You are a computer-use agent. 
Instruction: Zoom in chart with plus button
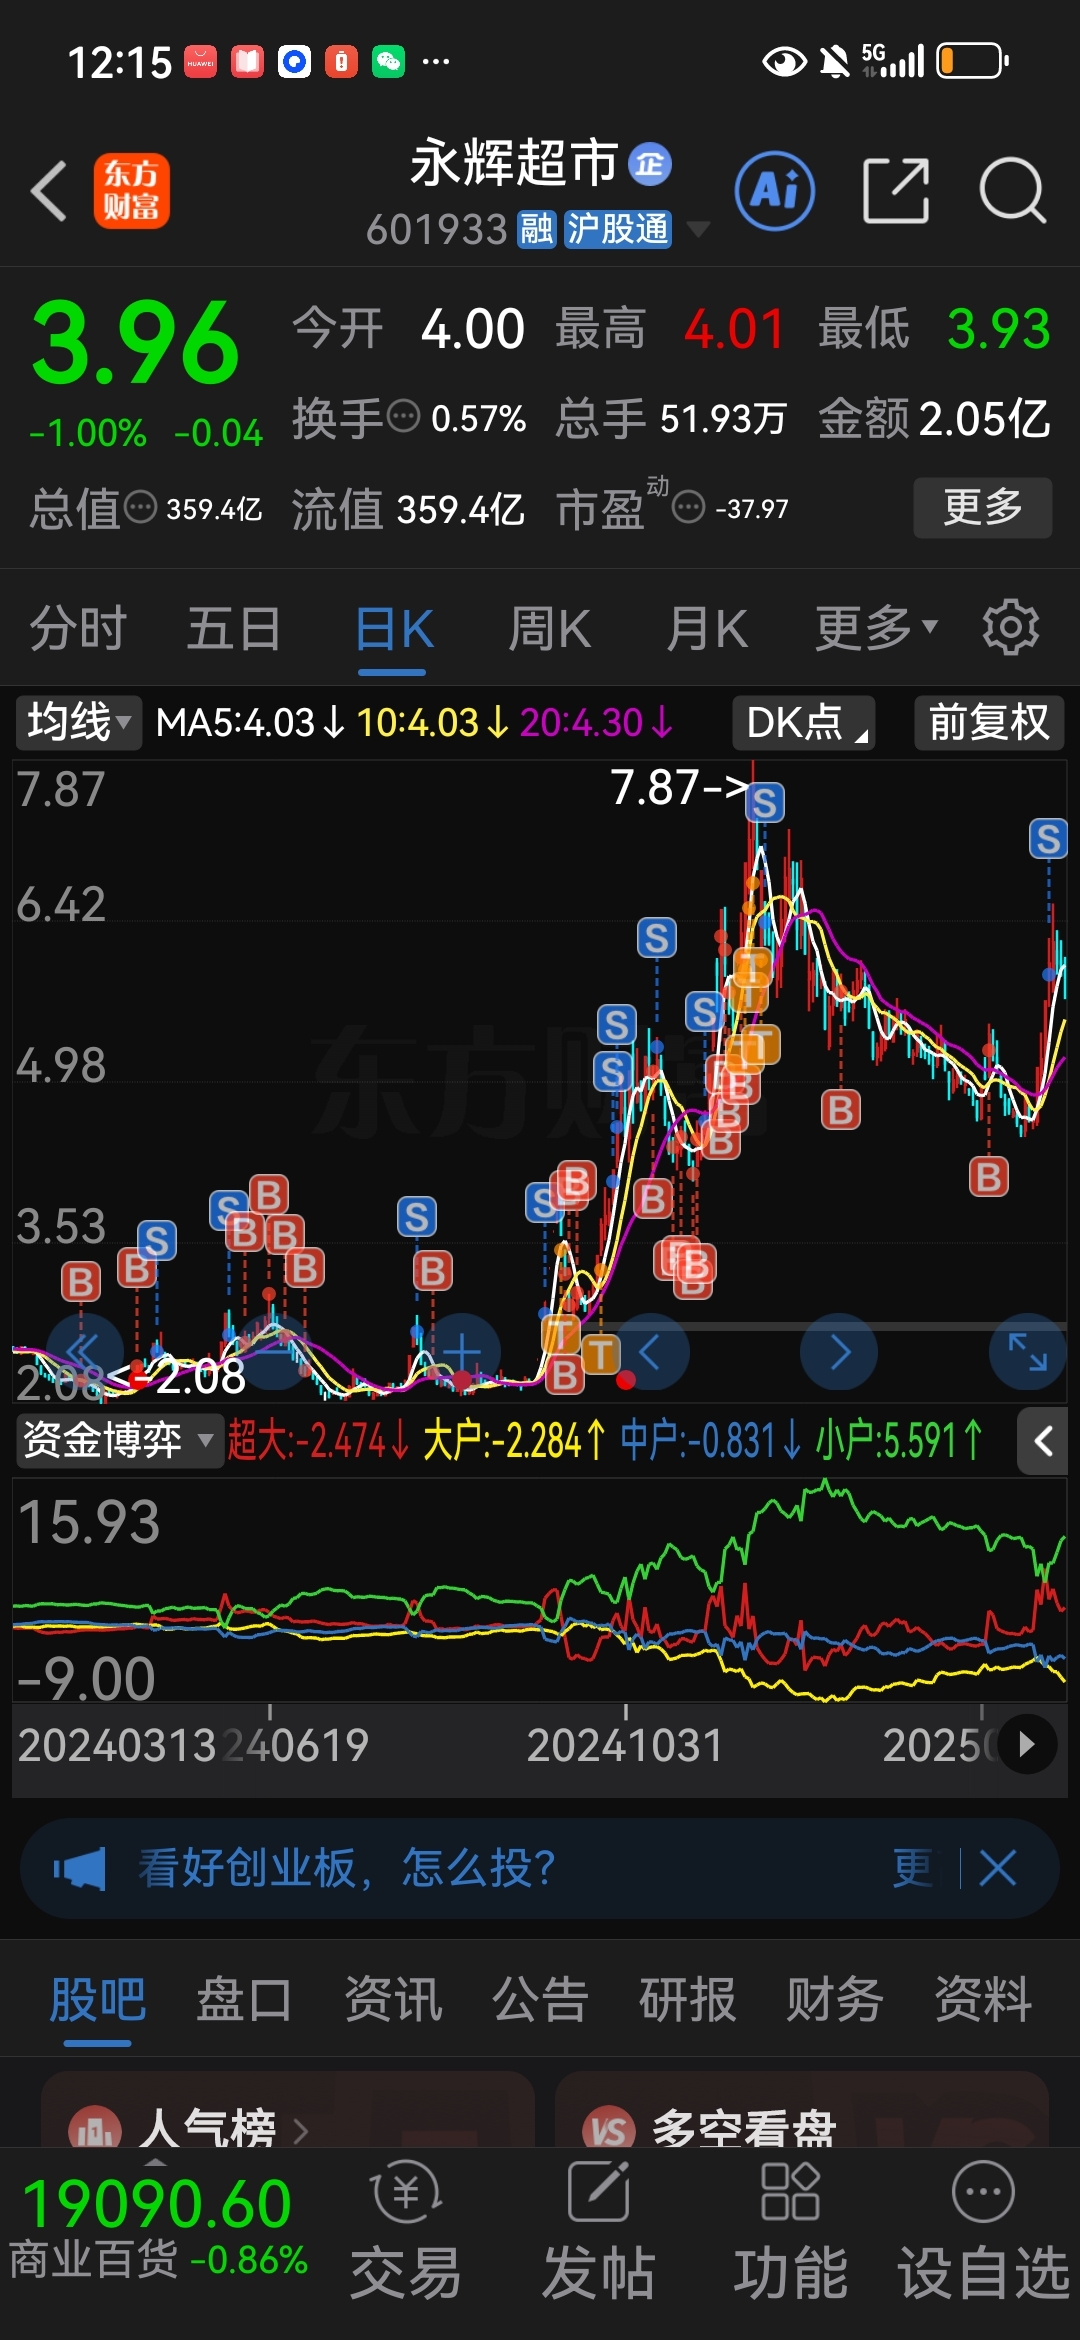(x=462, y=1352)
